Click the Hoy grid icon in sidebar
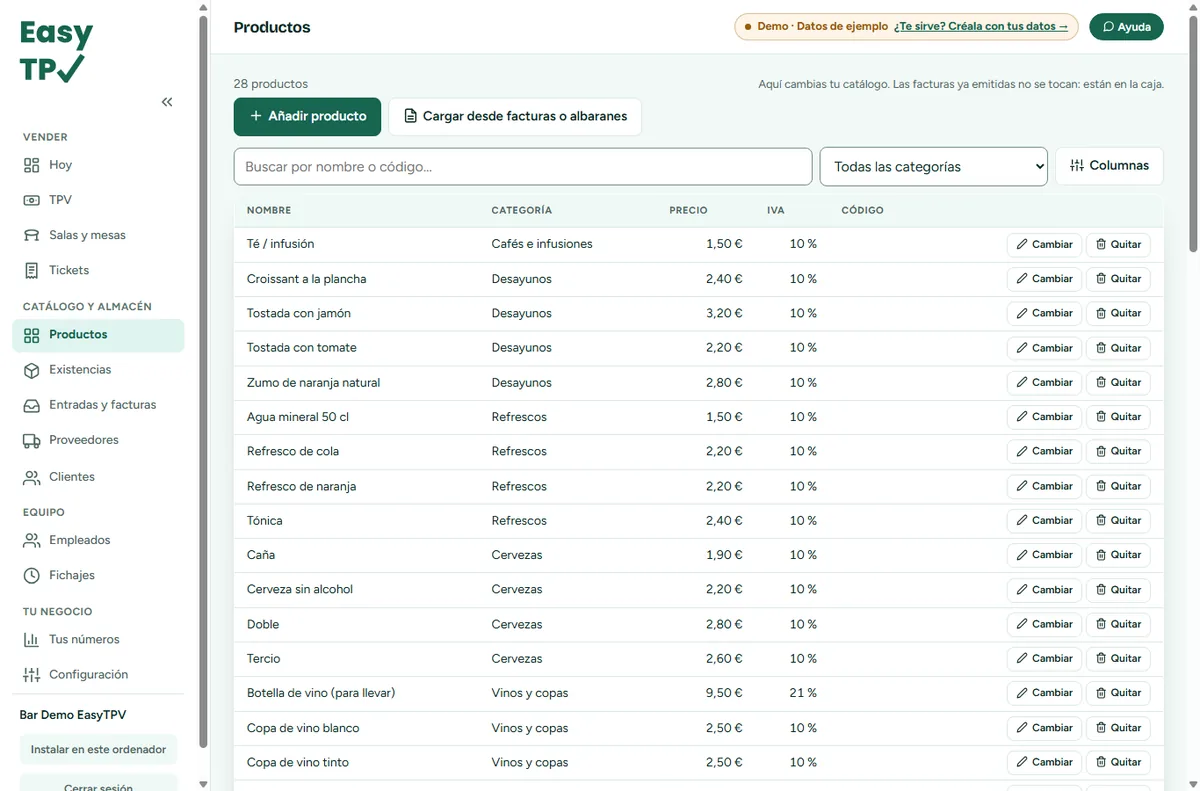 pyautogui.click(x=31, y=165)
